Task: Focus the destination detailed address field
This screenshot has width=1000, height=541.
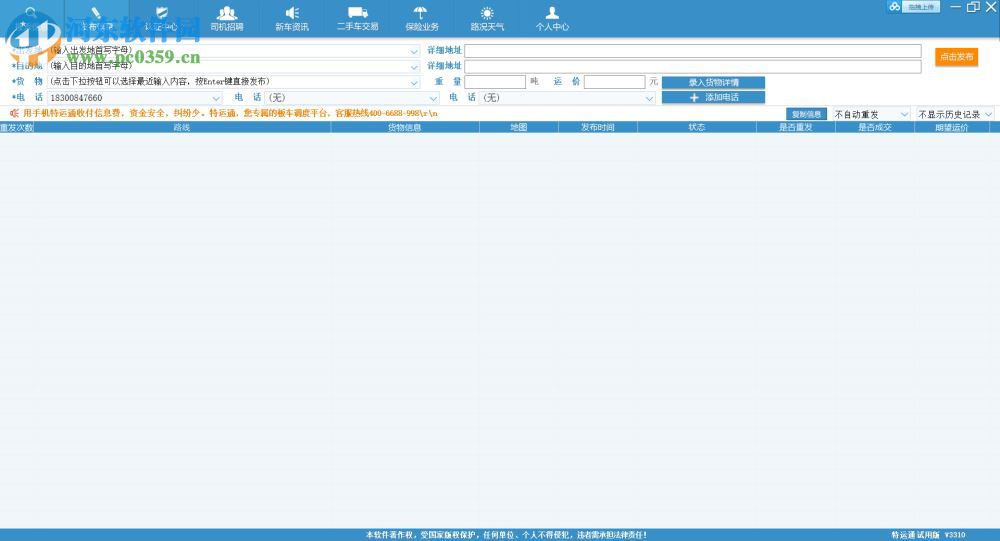Action: (693, 66)
